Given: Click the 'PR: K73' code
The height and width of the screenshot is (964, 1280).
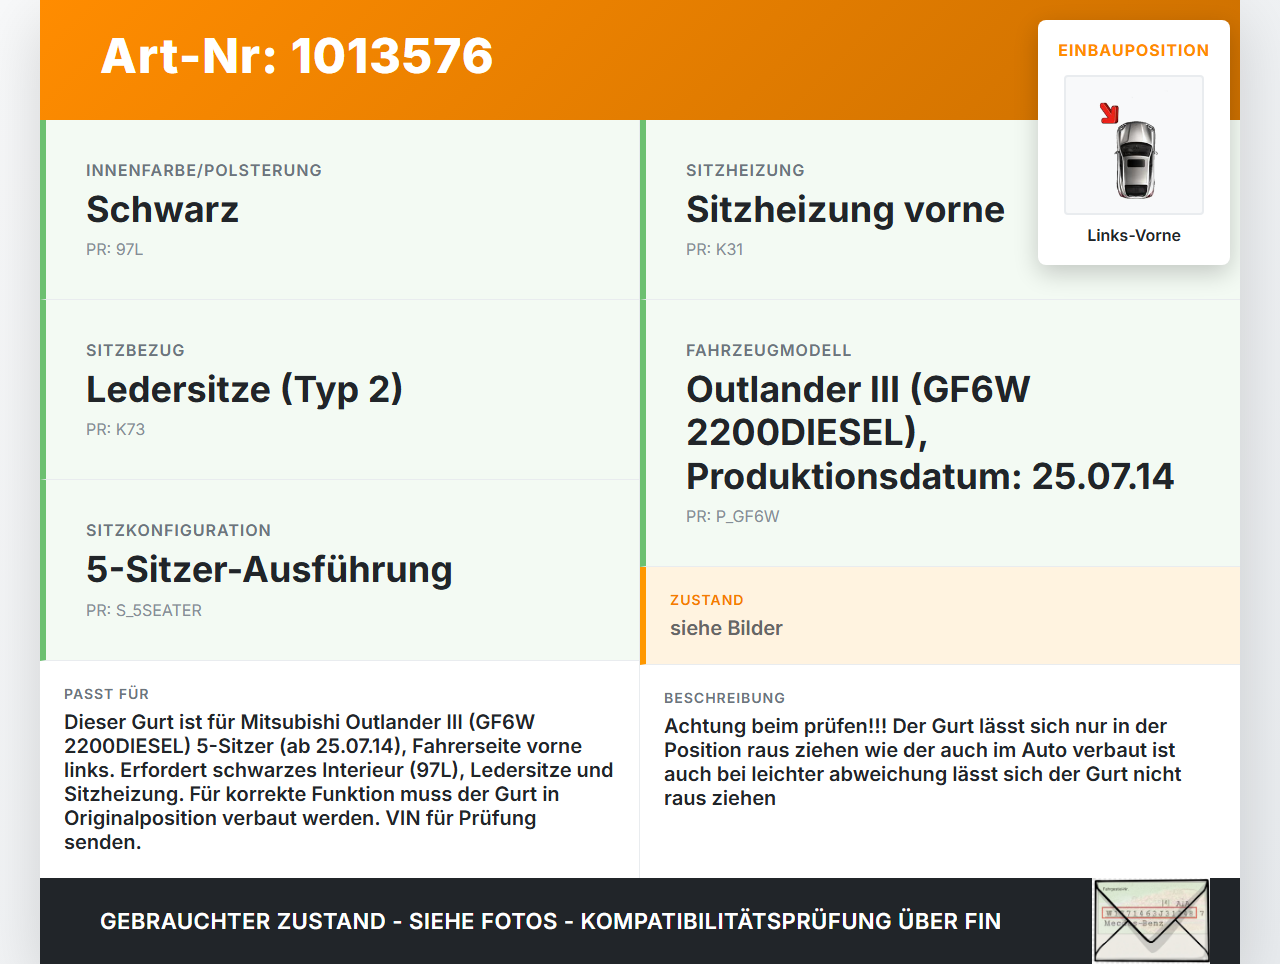Looking at the screenshot, I should [x=116, y=429].
